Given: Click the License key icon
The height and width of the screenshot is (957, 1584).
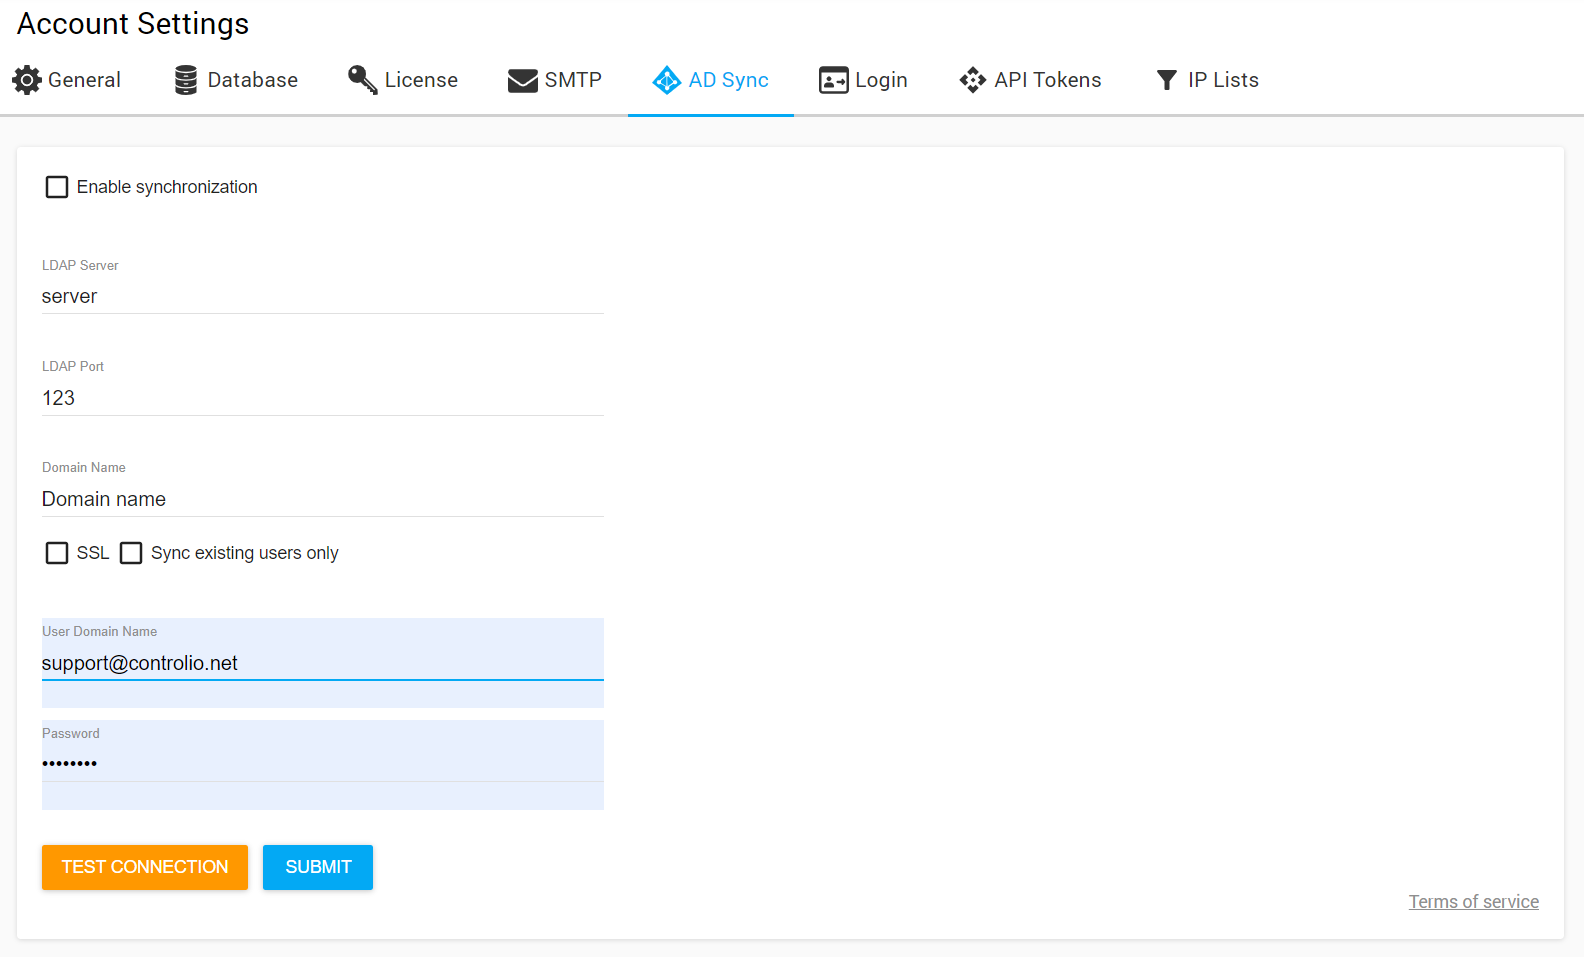Looking at the screenshot, I should pos(362,80).
